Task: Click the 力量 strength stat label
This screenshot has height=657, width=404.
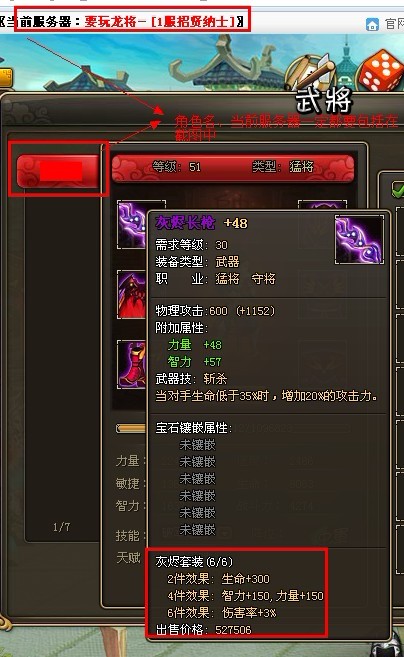Action: tap(128, 461)
